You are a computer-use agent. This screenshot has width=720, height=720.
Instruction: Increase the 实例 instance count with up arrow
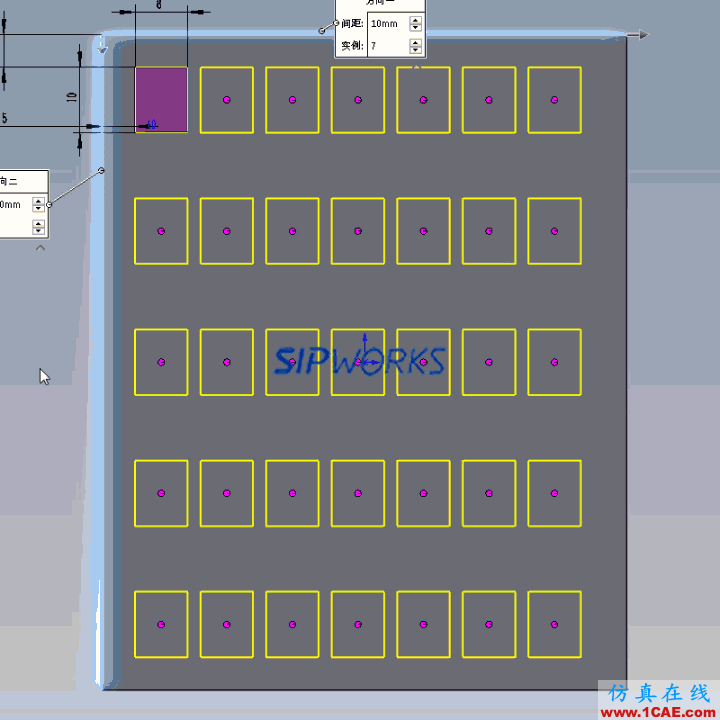pyautogui.click(x=415, y=43)
